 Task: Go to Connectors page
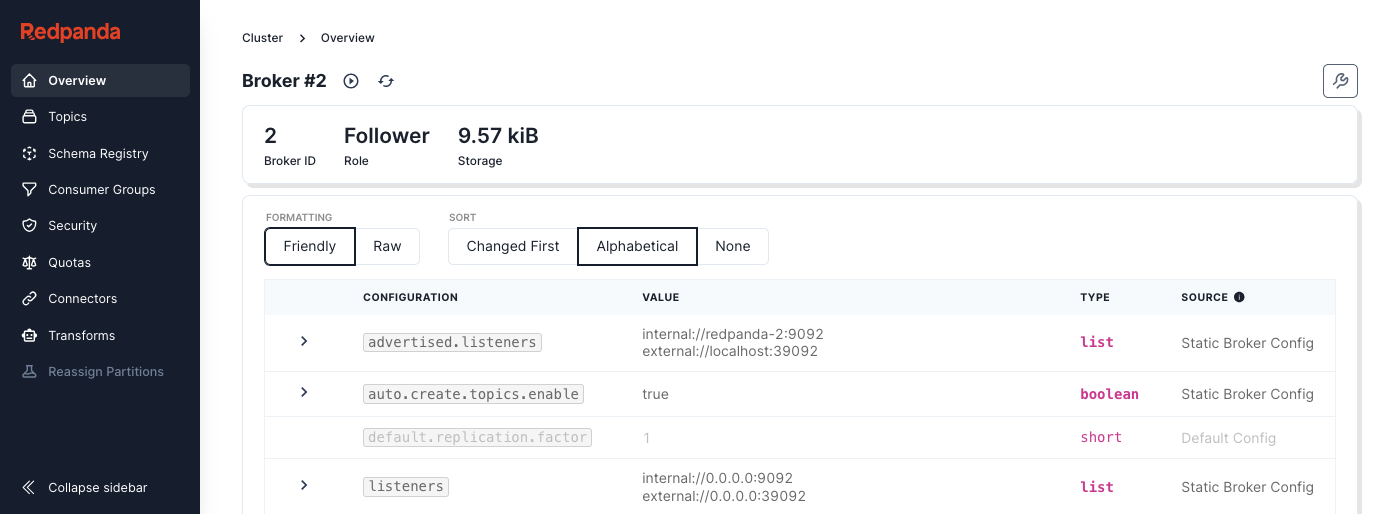(82, 299)
